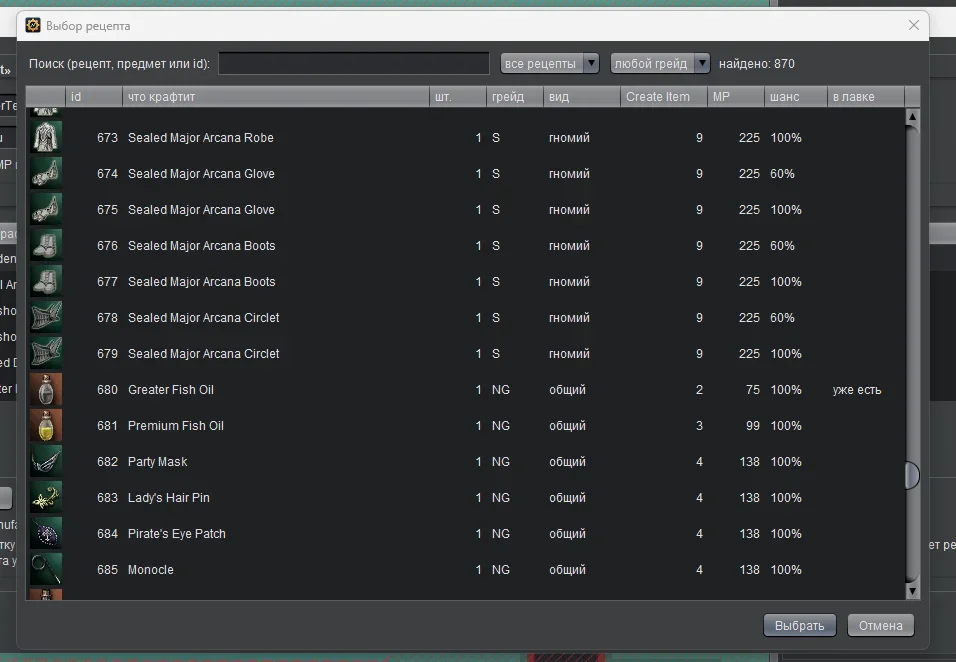Click the 'Create Item' column header
Viewport: 956px width, 662px height.
[663, 97]
